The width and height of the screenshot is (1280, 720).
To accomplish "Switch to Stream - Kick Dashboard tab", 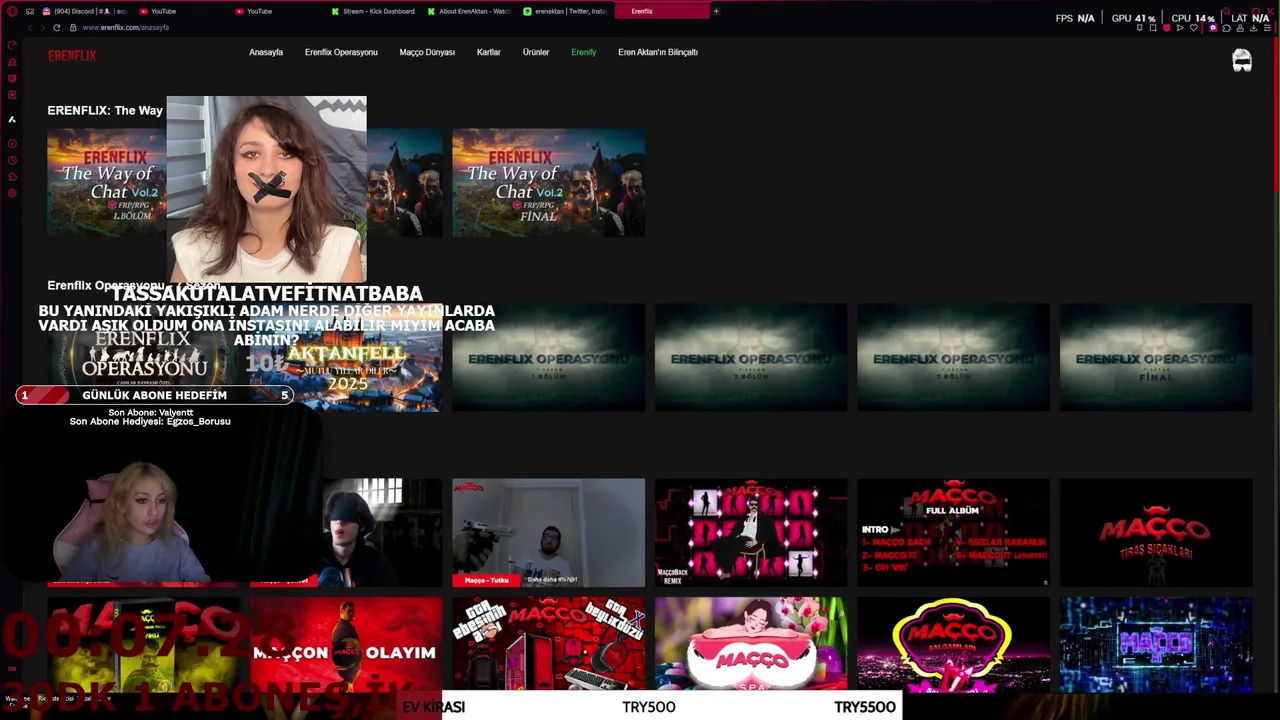I will (x=373, y=11).
